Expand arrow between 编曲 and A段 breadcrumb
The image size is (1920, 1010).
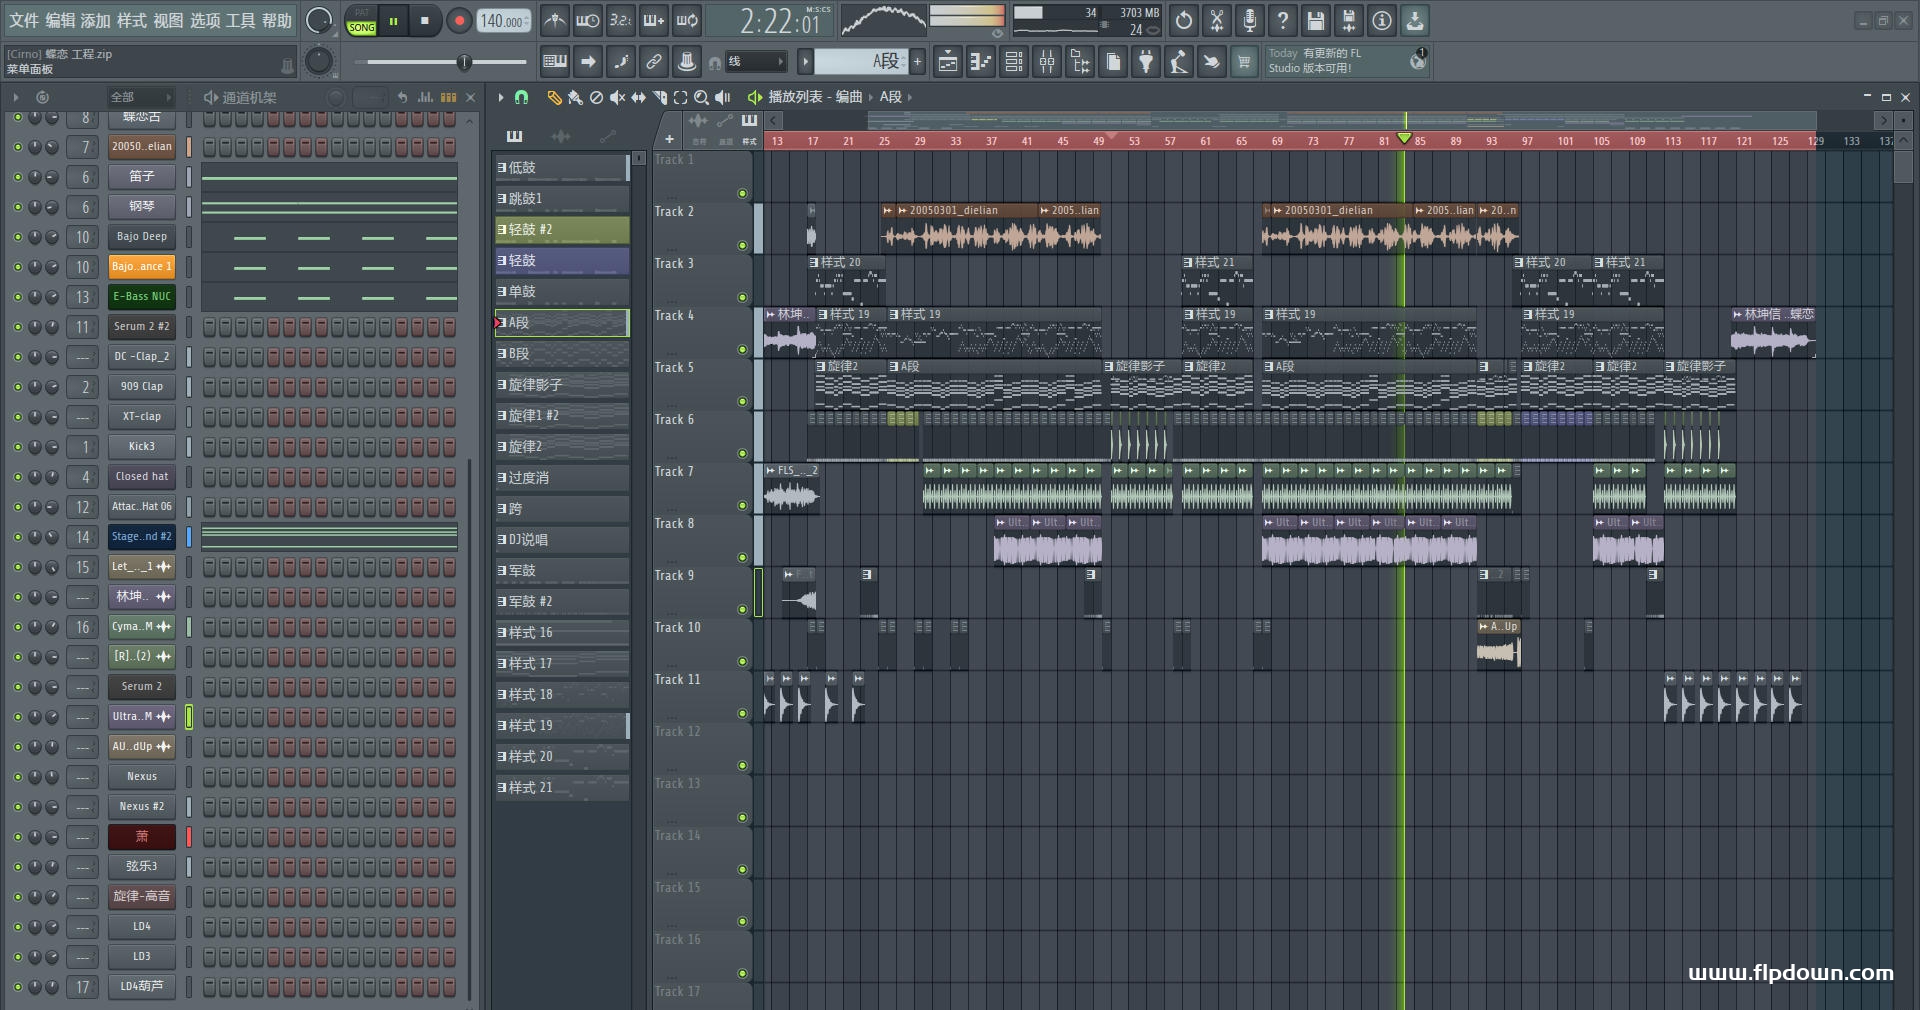tap(870, 97)
